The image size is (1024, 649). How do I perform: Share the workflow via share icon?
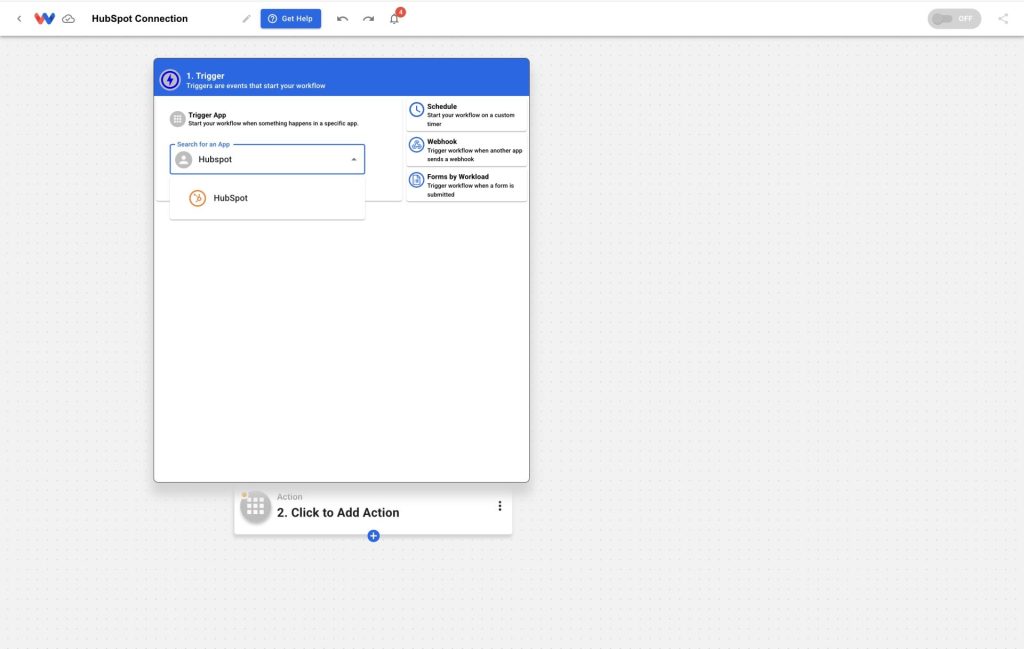tap(1003, 19)
